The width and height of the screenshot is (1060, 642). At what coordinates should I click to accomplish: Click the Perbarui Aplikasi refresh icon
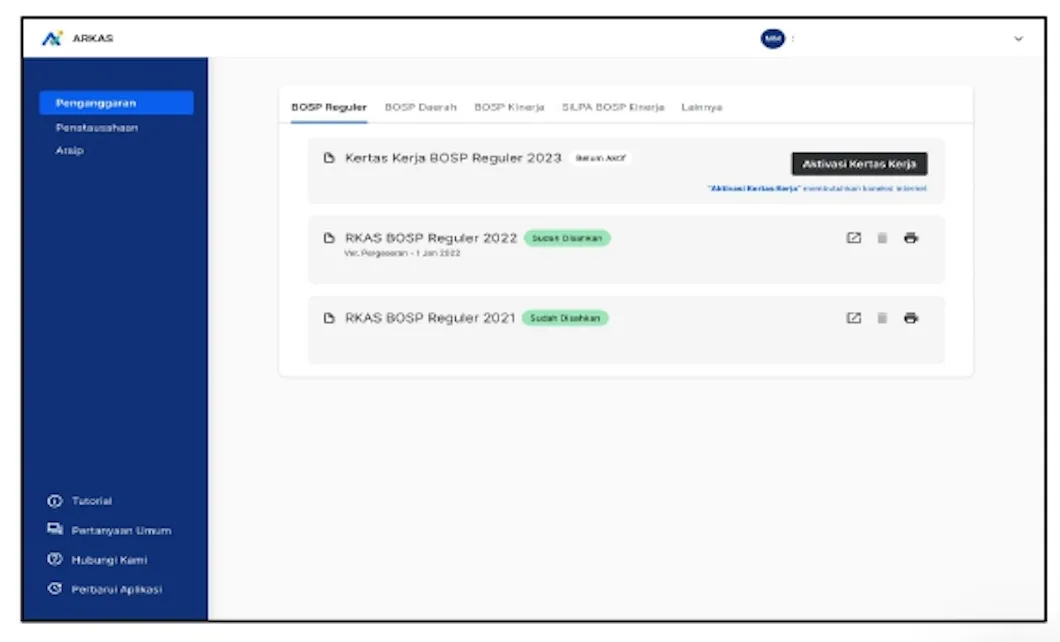pyautogui.click(x=55, y=589)
